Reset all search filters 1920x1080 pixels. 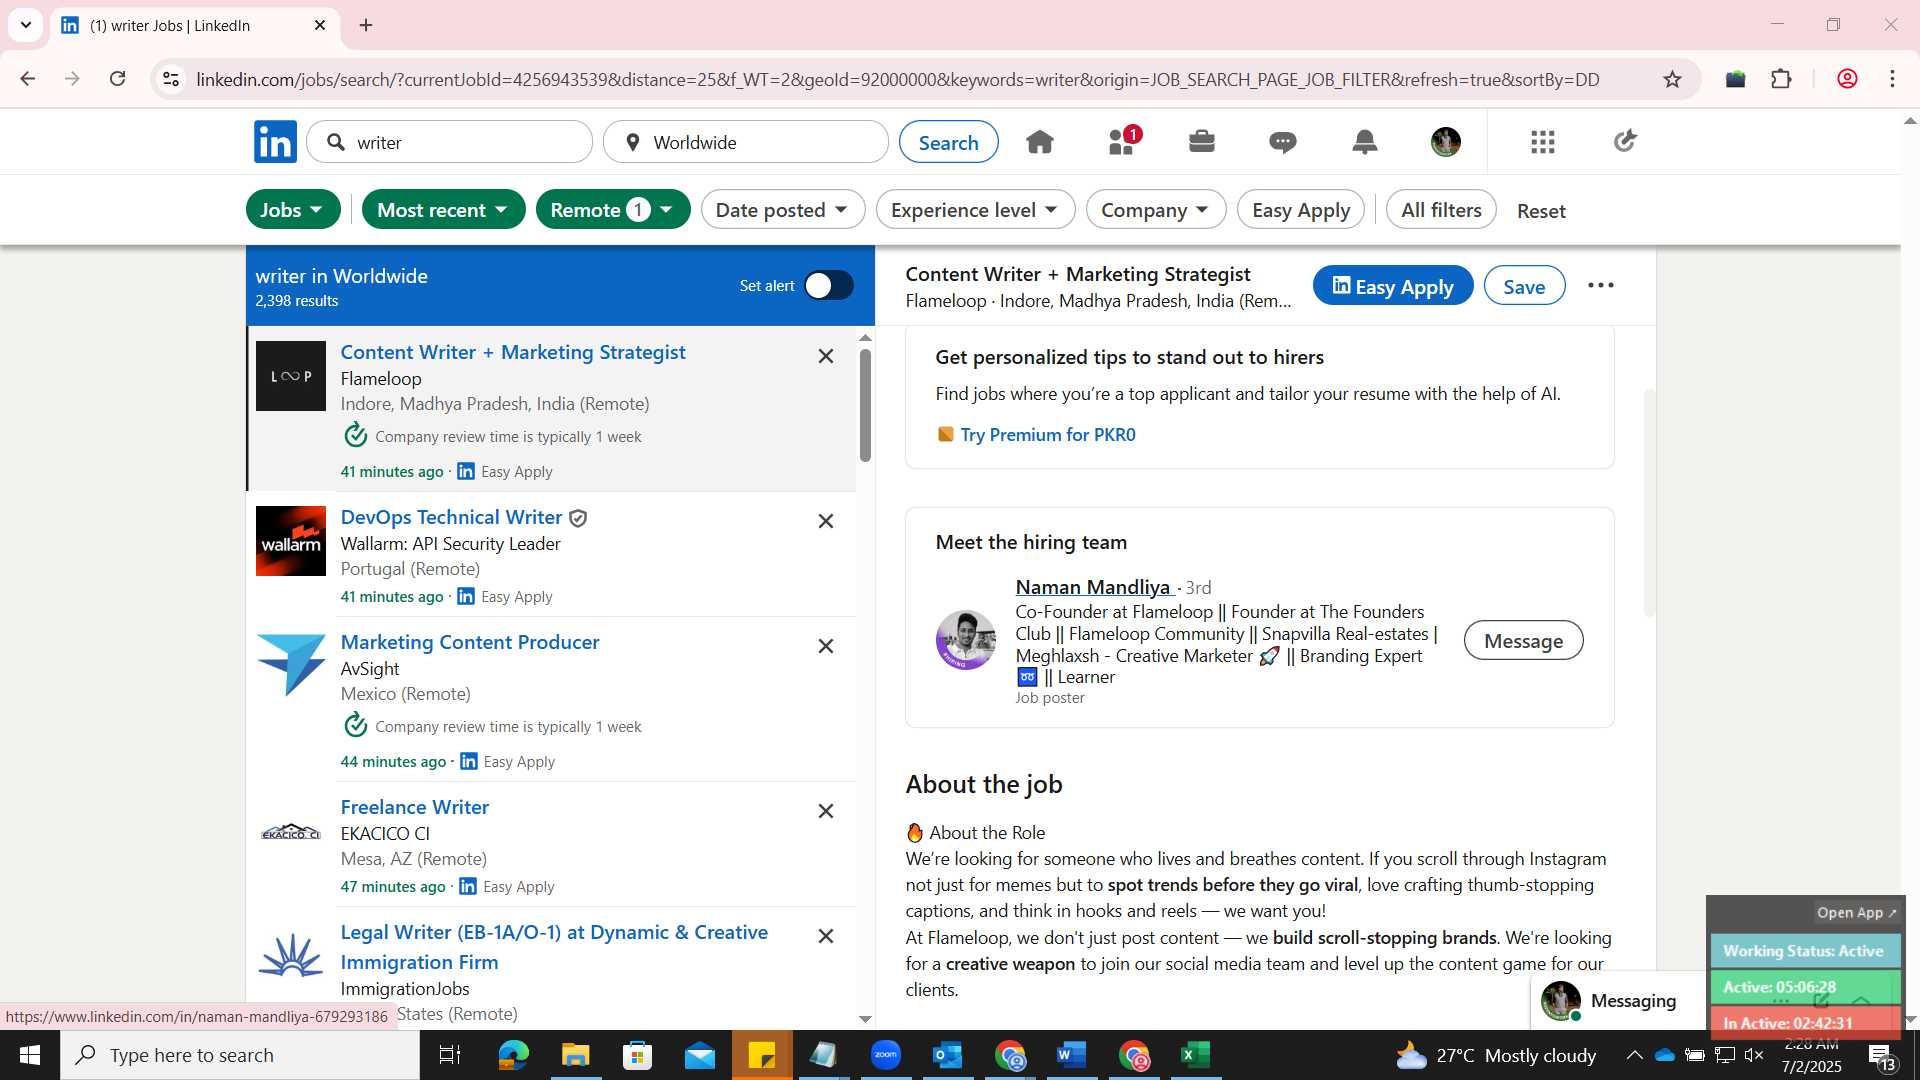[x=1541, y=211]
